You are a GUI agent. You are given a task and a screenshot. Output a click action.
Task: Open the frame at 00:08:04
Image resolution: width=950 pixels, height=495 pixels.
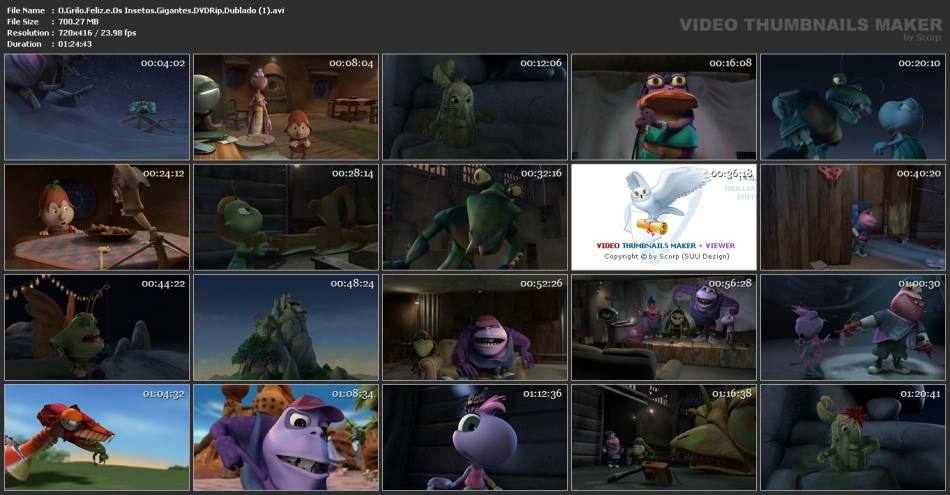286,107
